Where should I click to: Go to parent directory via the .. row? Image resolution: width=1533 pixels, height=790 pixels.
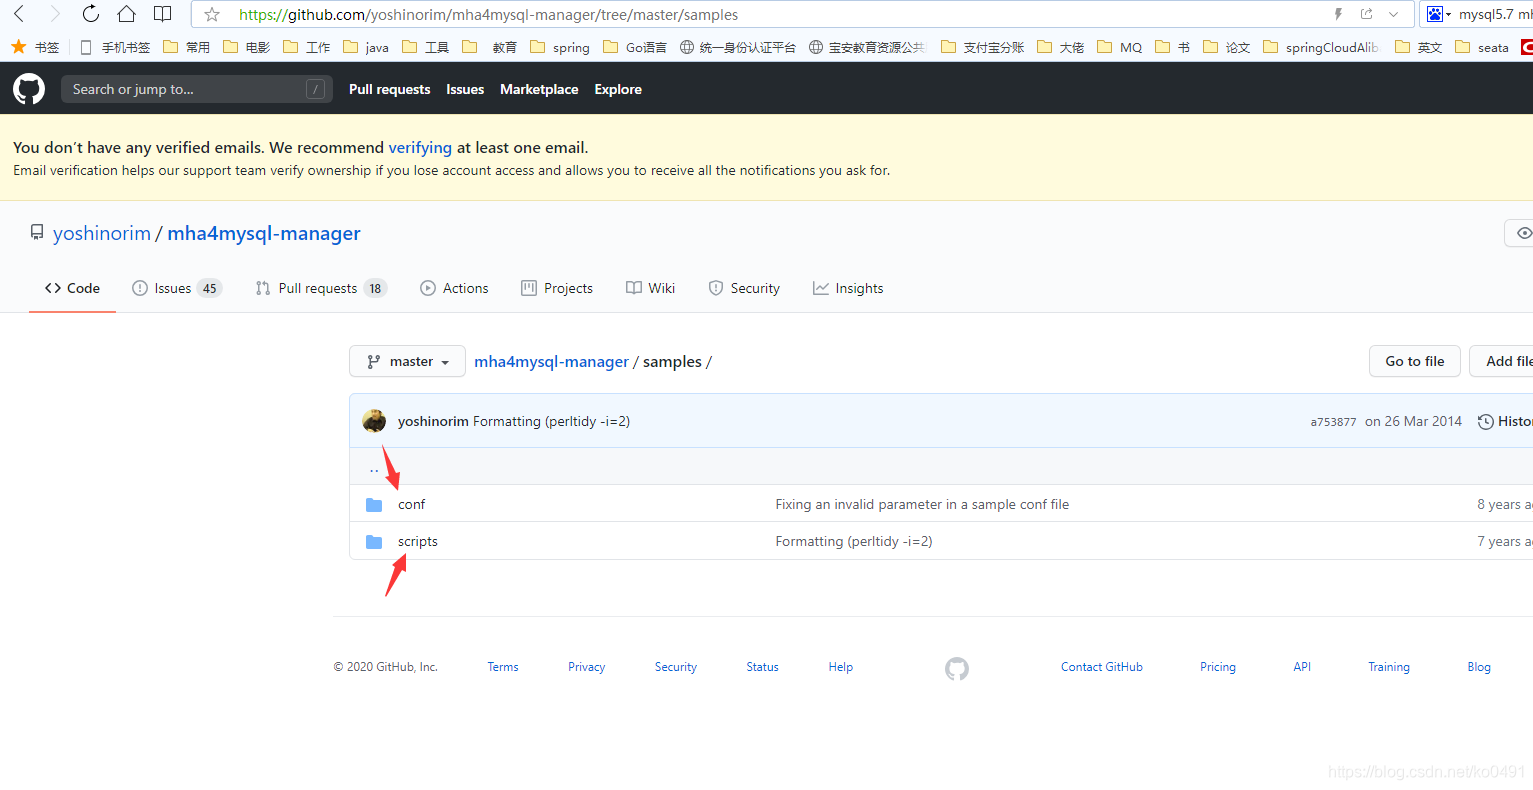click(374, 468)
